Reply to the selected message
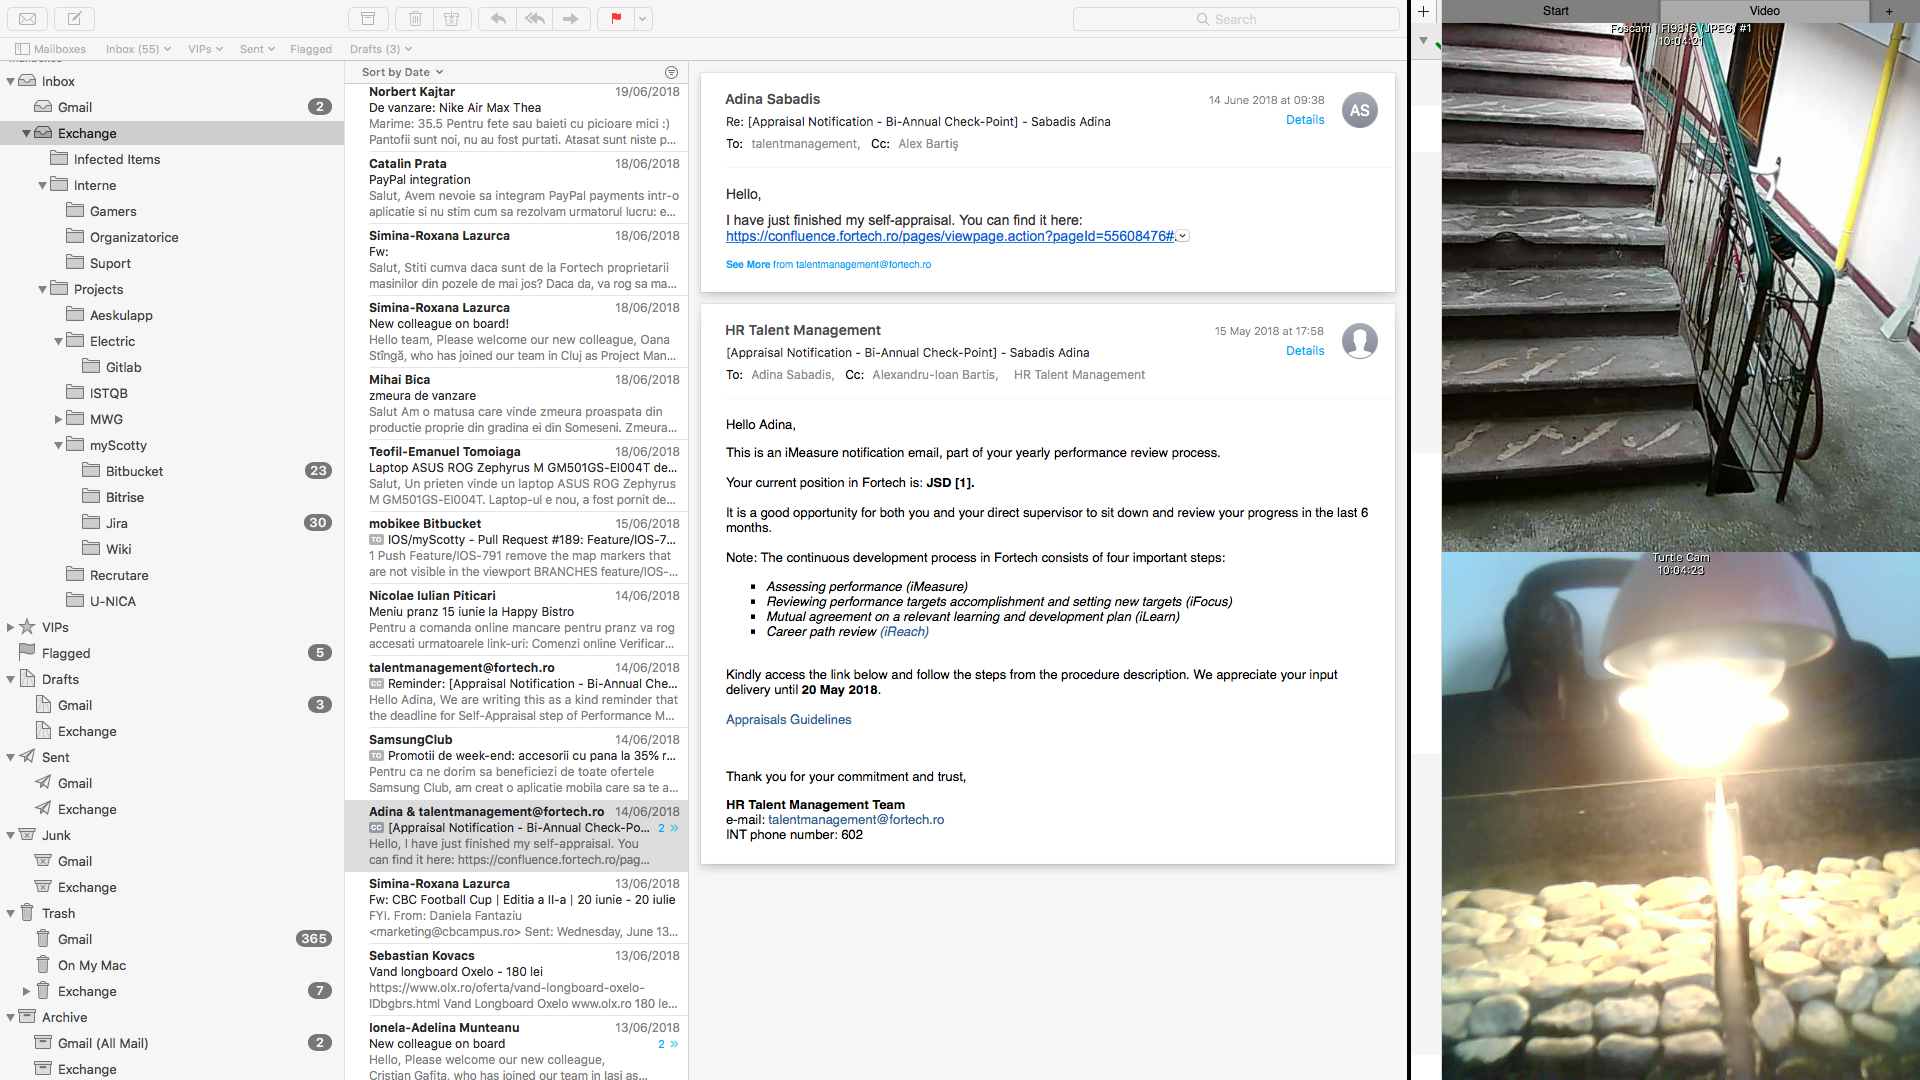 [x=497, y=18]
